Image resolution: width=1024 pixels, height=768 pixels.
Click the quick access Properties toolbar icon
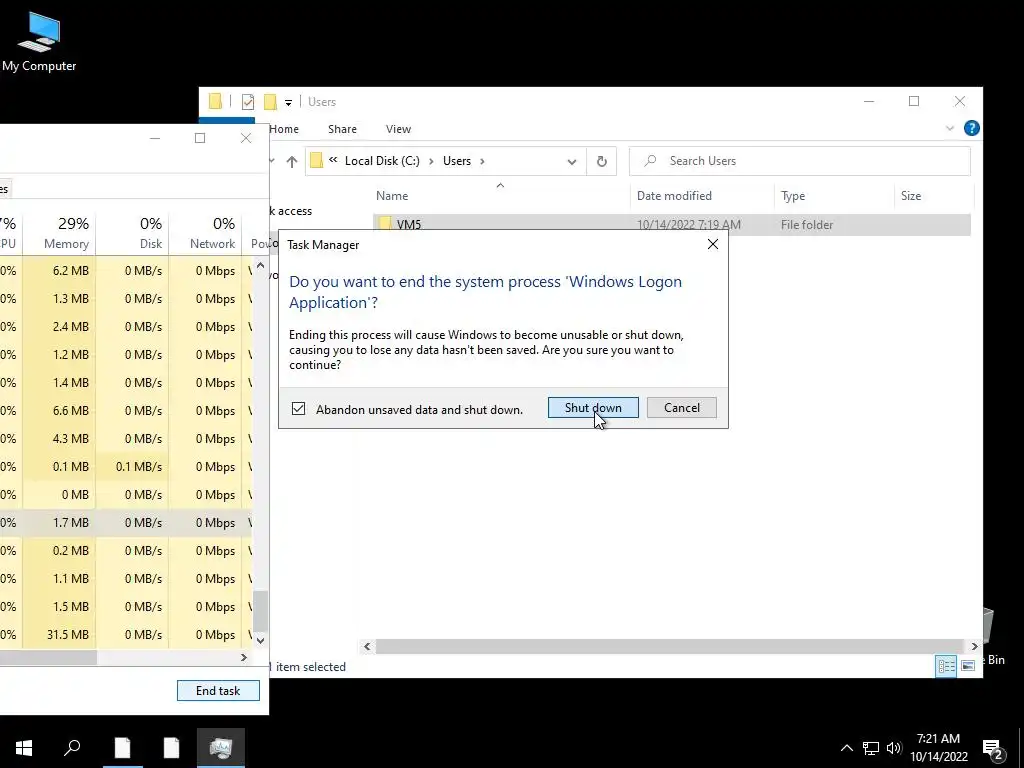pos(248,101)
